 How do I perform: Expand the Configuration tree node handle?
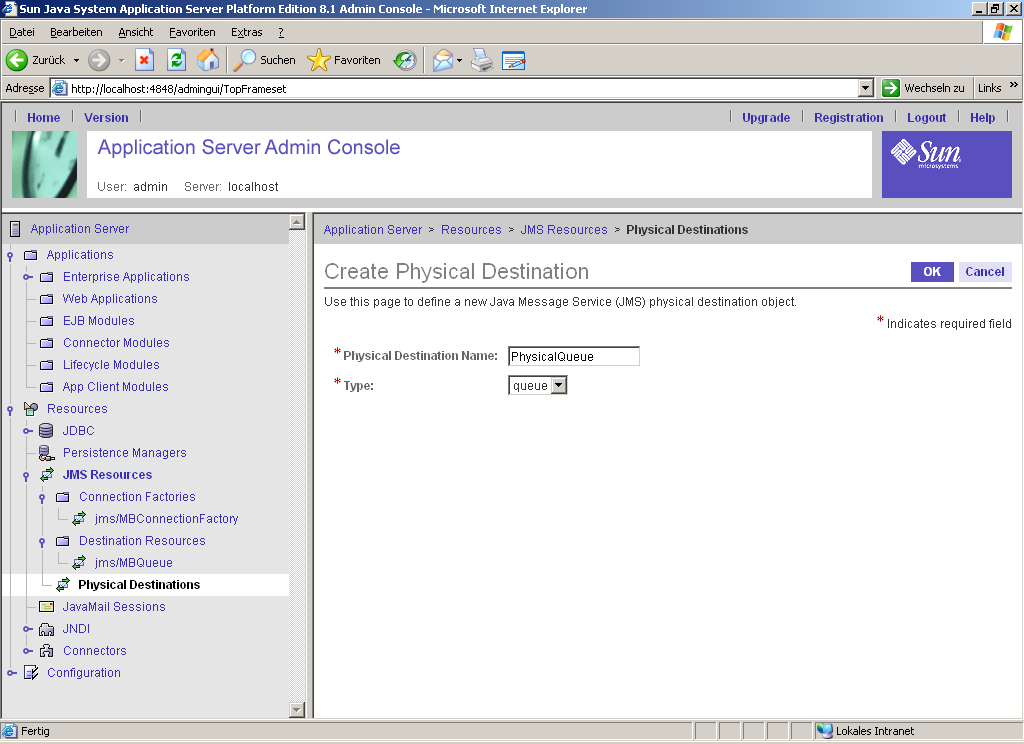(12, 673)
